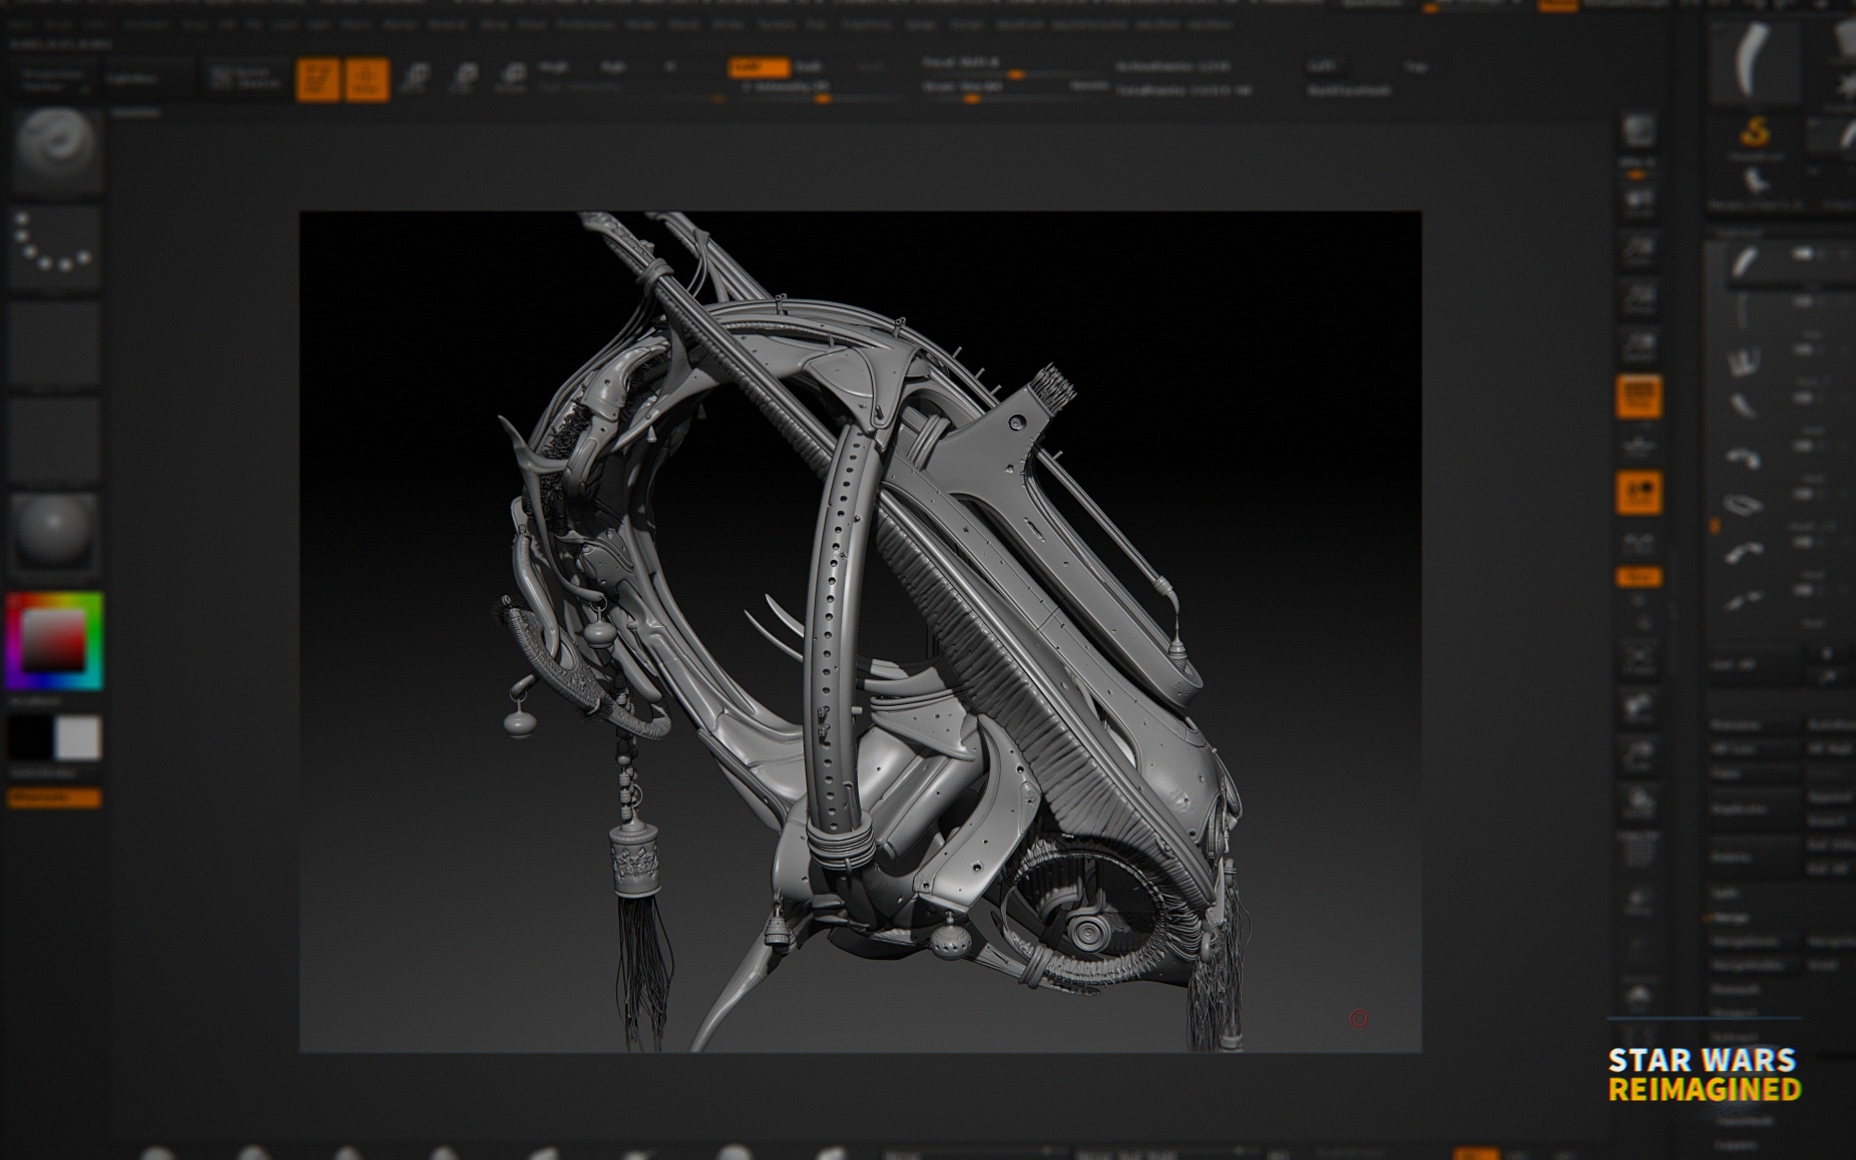Select the tool thumbnail below SimpleBrush
This screenshot has width=1856, height=1160.
[x=1755, y=184]
